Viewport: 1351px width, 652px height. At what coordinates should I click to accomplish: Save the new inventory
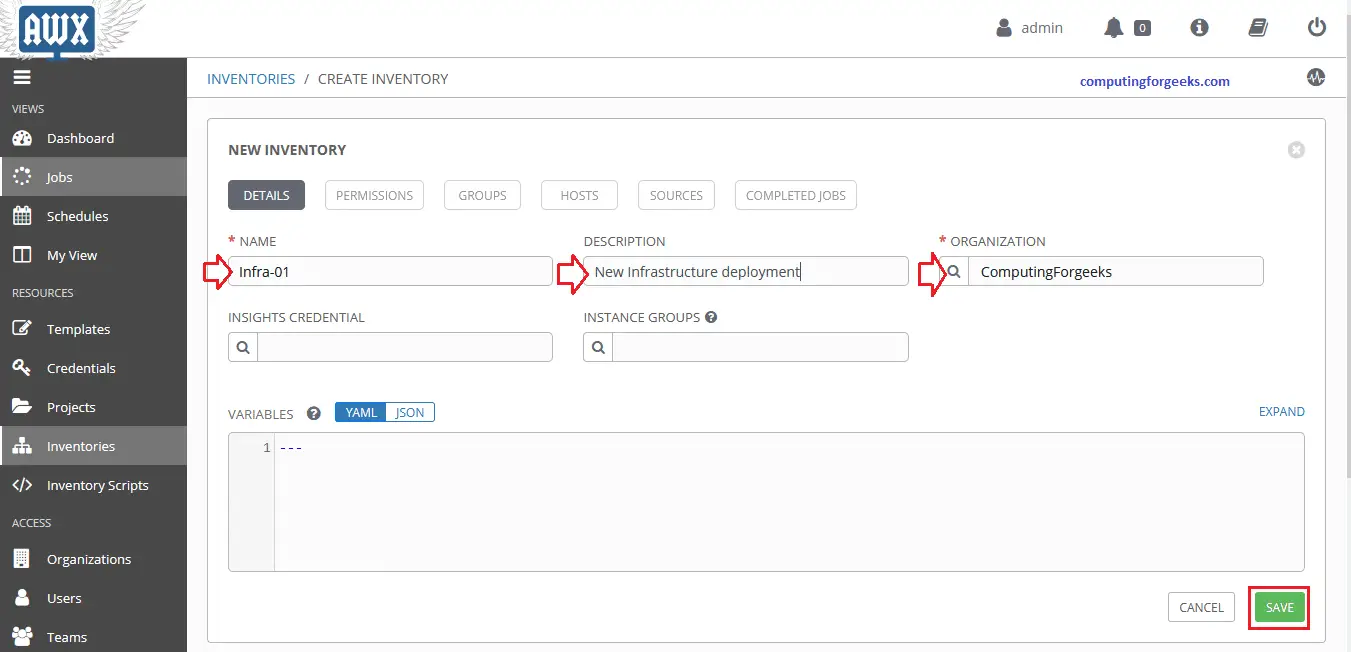click(1278, 607)
